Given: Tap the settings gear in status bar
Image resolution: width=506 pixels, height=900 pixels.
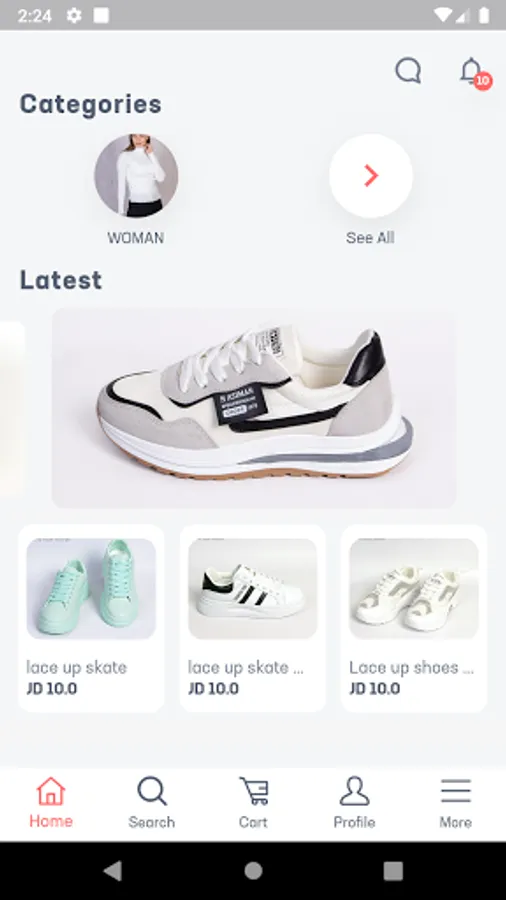Looking at the screenshot, I should [x=74, y=15].
